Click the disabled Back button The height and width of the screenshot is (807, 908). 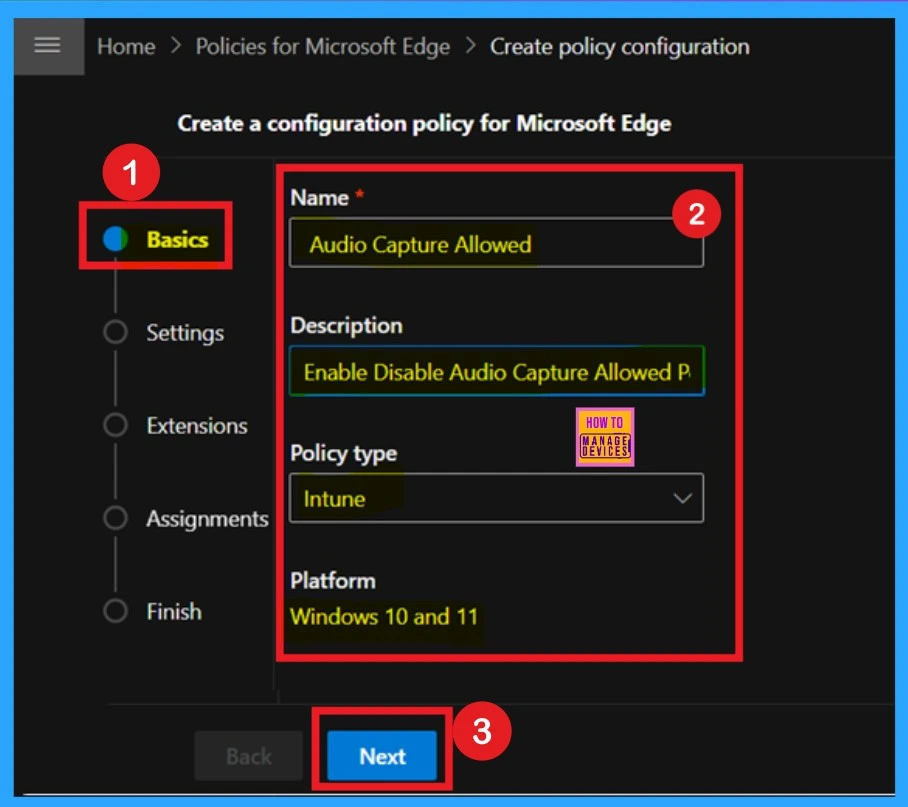click(x=248, y=756)
